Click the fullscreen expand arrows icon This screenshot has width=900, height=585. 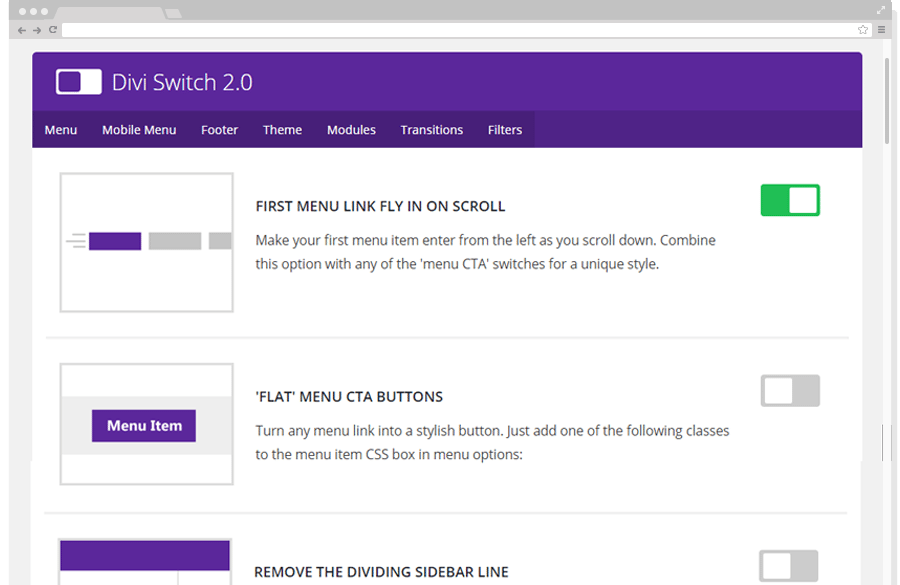pos(881,10)
